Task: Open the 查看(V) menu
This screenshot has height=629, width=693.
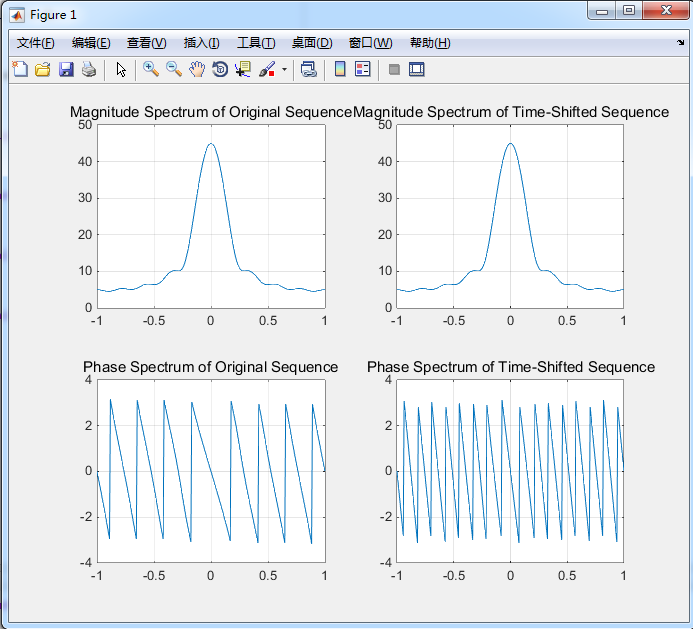Action: point(146,43)
